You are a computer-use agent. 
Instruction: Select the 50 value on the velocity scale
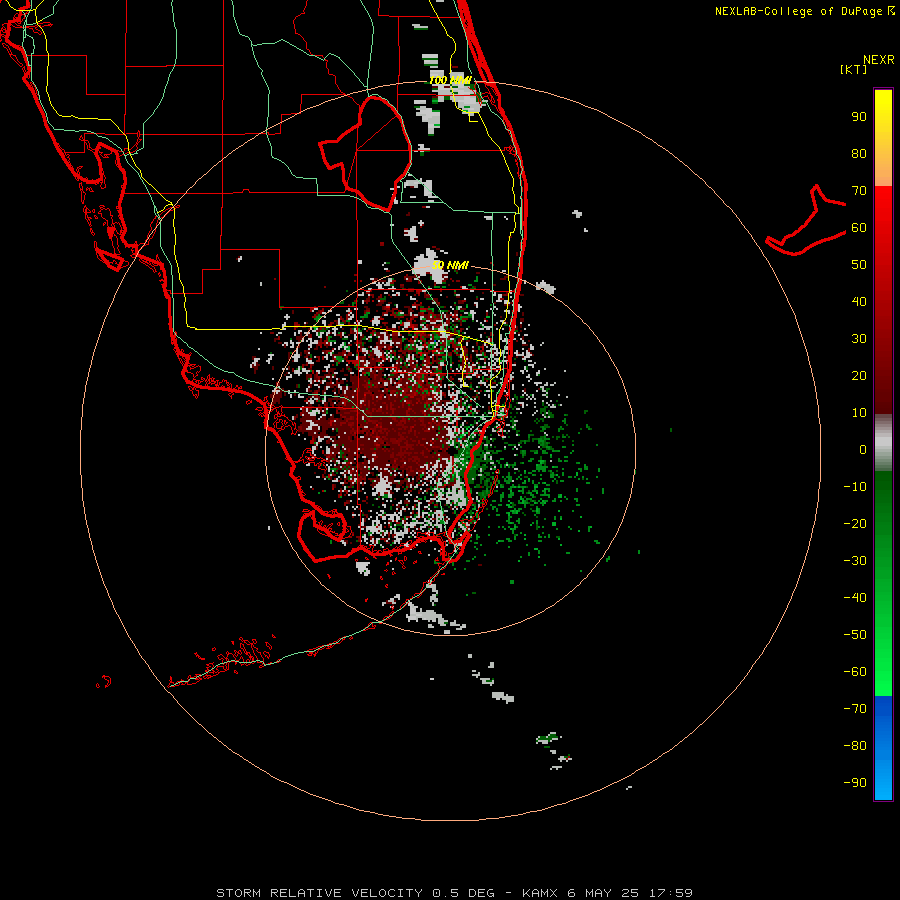859,265
